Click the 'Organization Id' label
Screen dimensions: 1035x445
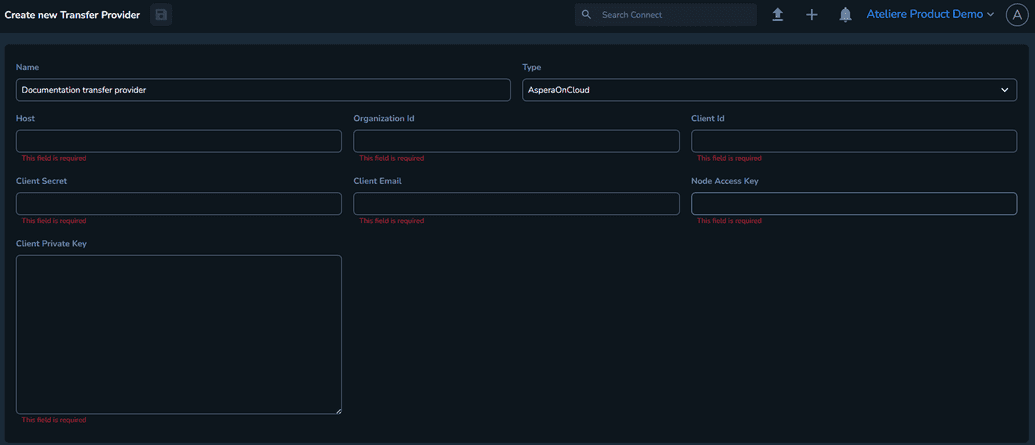click(x=384, y=119)
